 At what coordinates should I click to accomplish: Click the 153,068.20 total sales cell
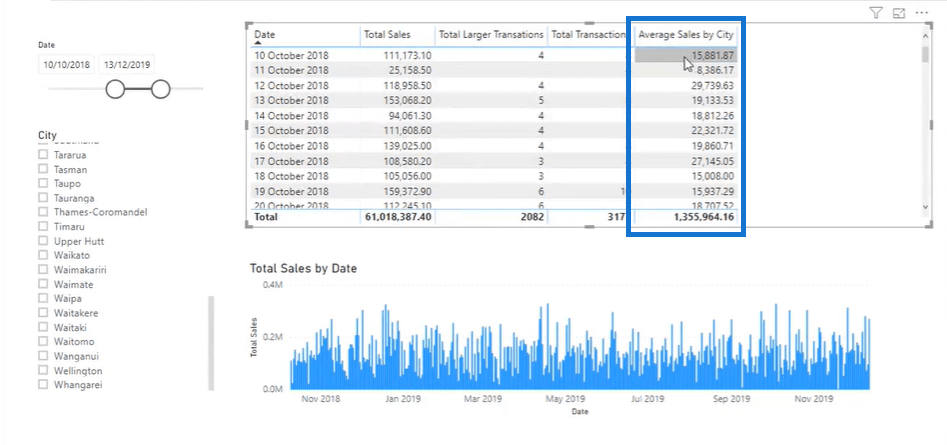pos(408,101)
